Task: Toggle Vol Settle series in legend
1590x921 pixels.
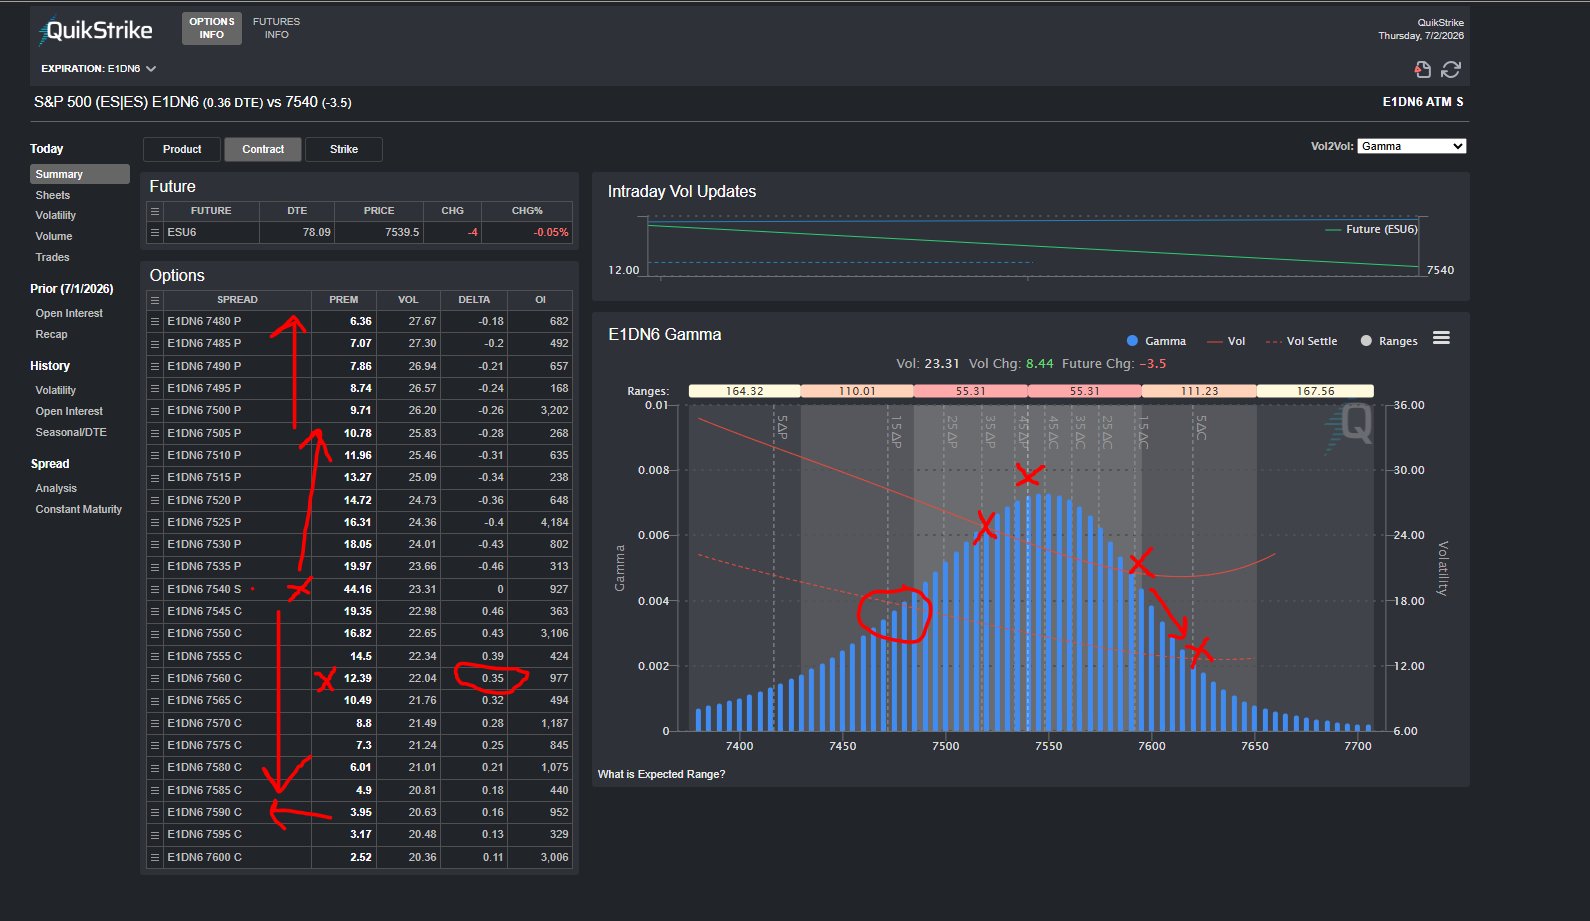Action: tap(1301, 341)
